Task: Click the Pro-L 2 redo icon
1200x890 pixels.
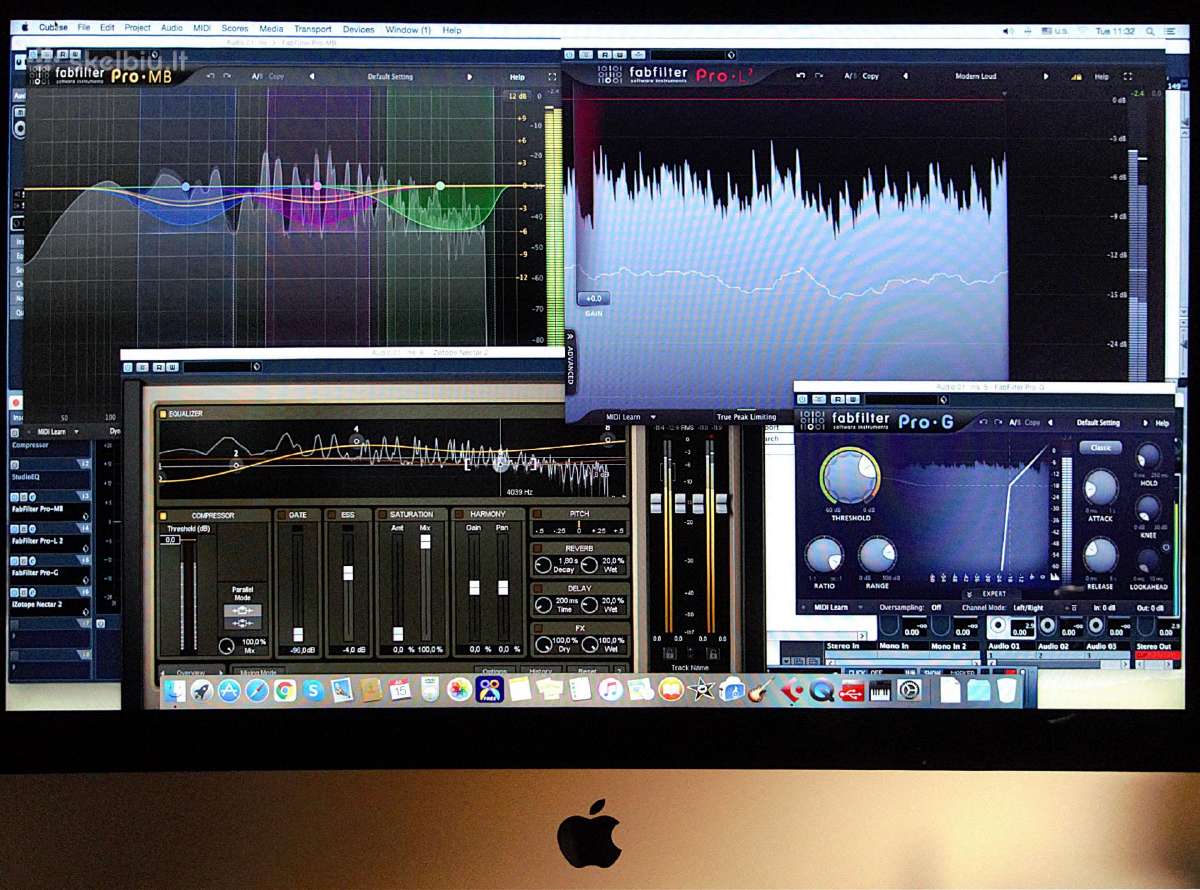Action: pos(819,76)
